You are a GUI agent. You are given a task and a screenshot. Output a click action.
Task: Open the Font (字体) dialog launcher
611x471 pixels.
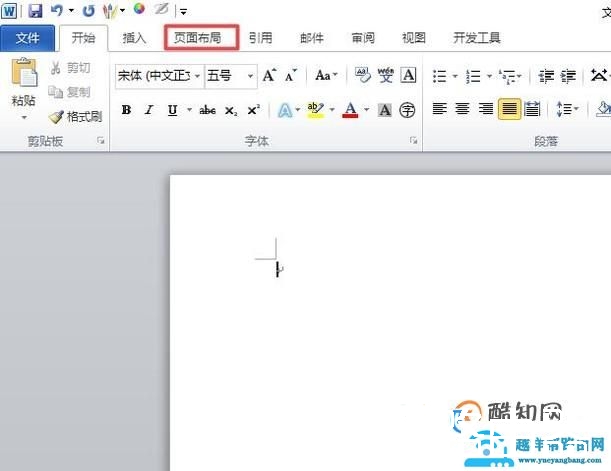coord(413,140)
